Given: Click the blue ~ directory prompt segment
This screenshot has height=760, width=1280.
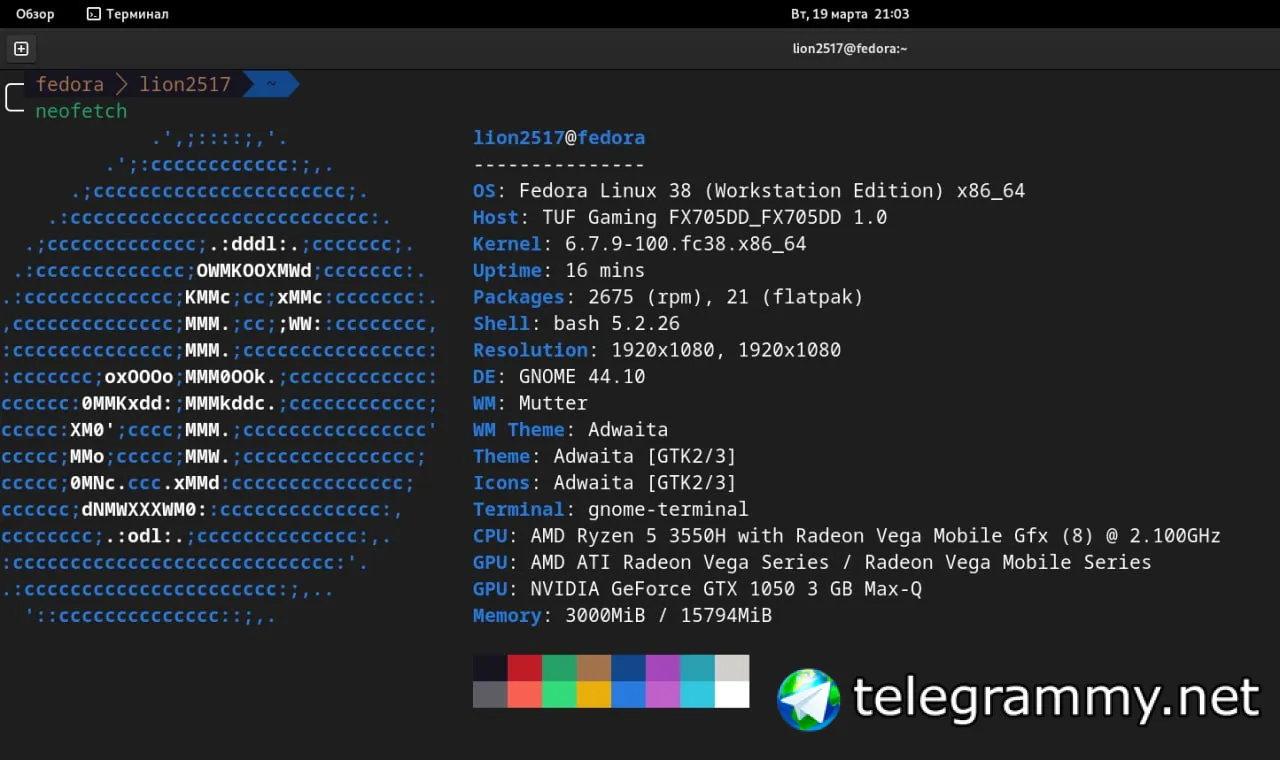Looking at the screenshot, I should click(x=270, y=84).
